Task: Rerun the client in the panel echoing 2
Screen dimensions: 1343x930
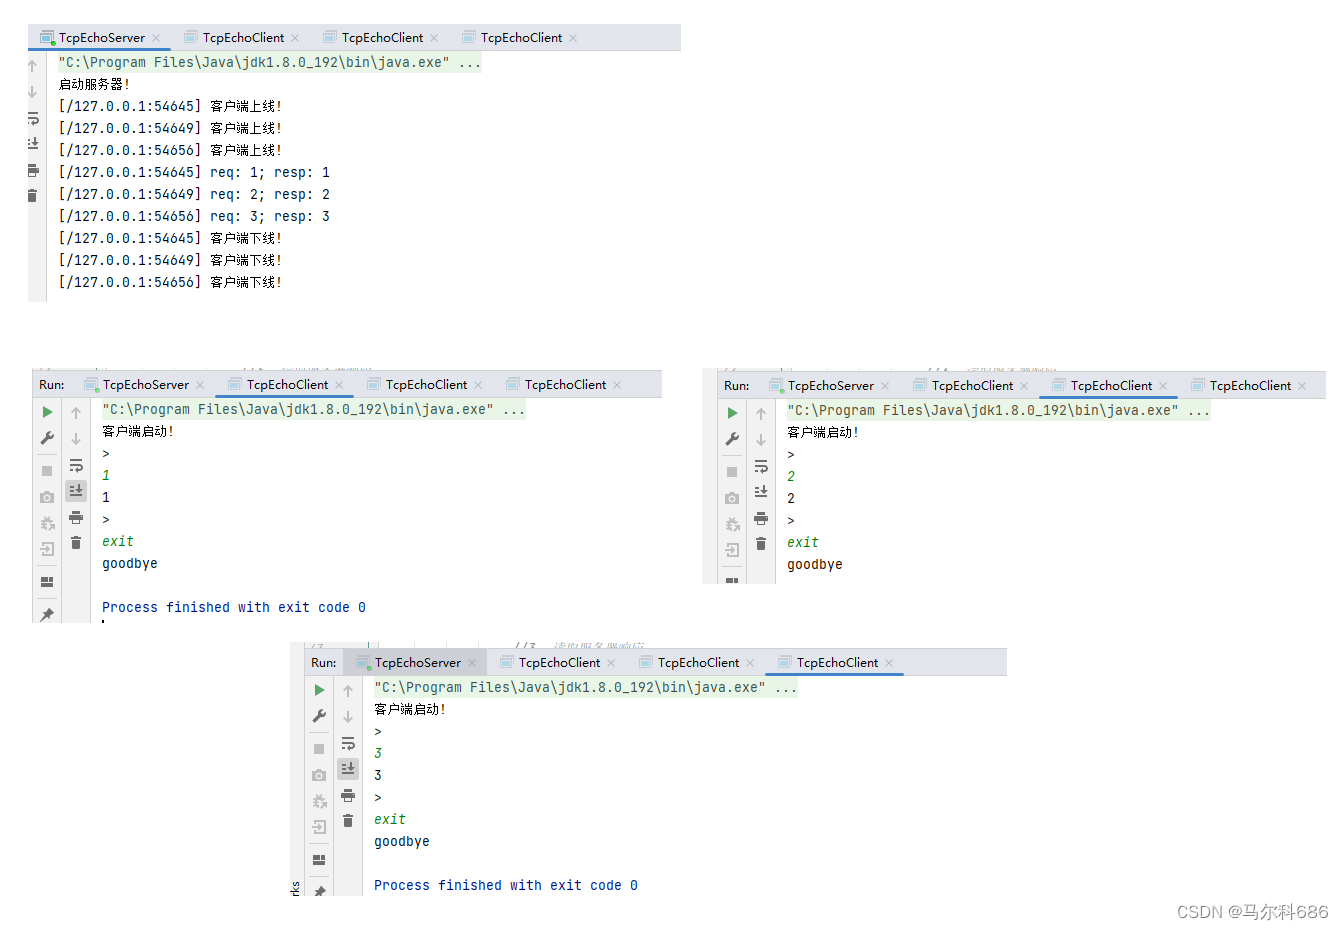Action: coord(732,413)
